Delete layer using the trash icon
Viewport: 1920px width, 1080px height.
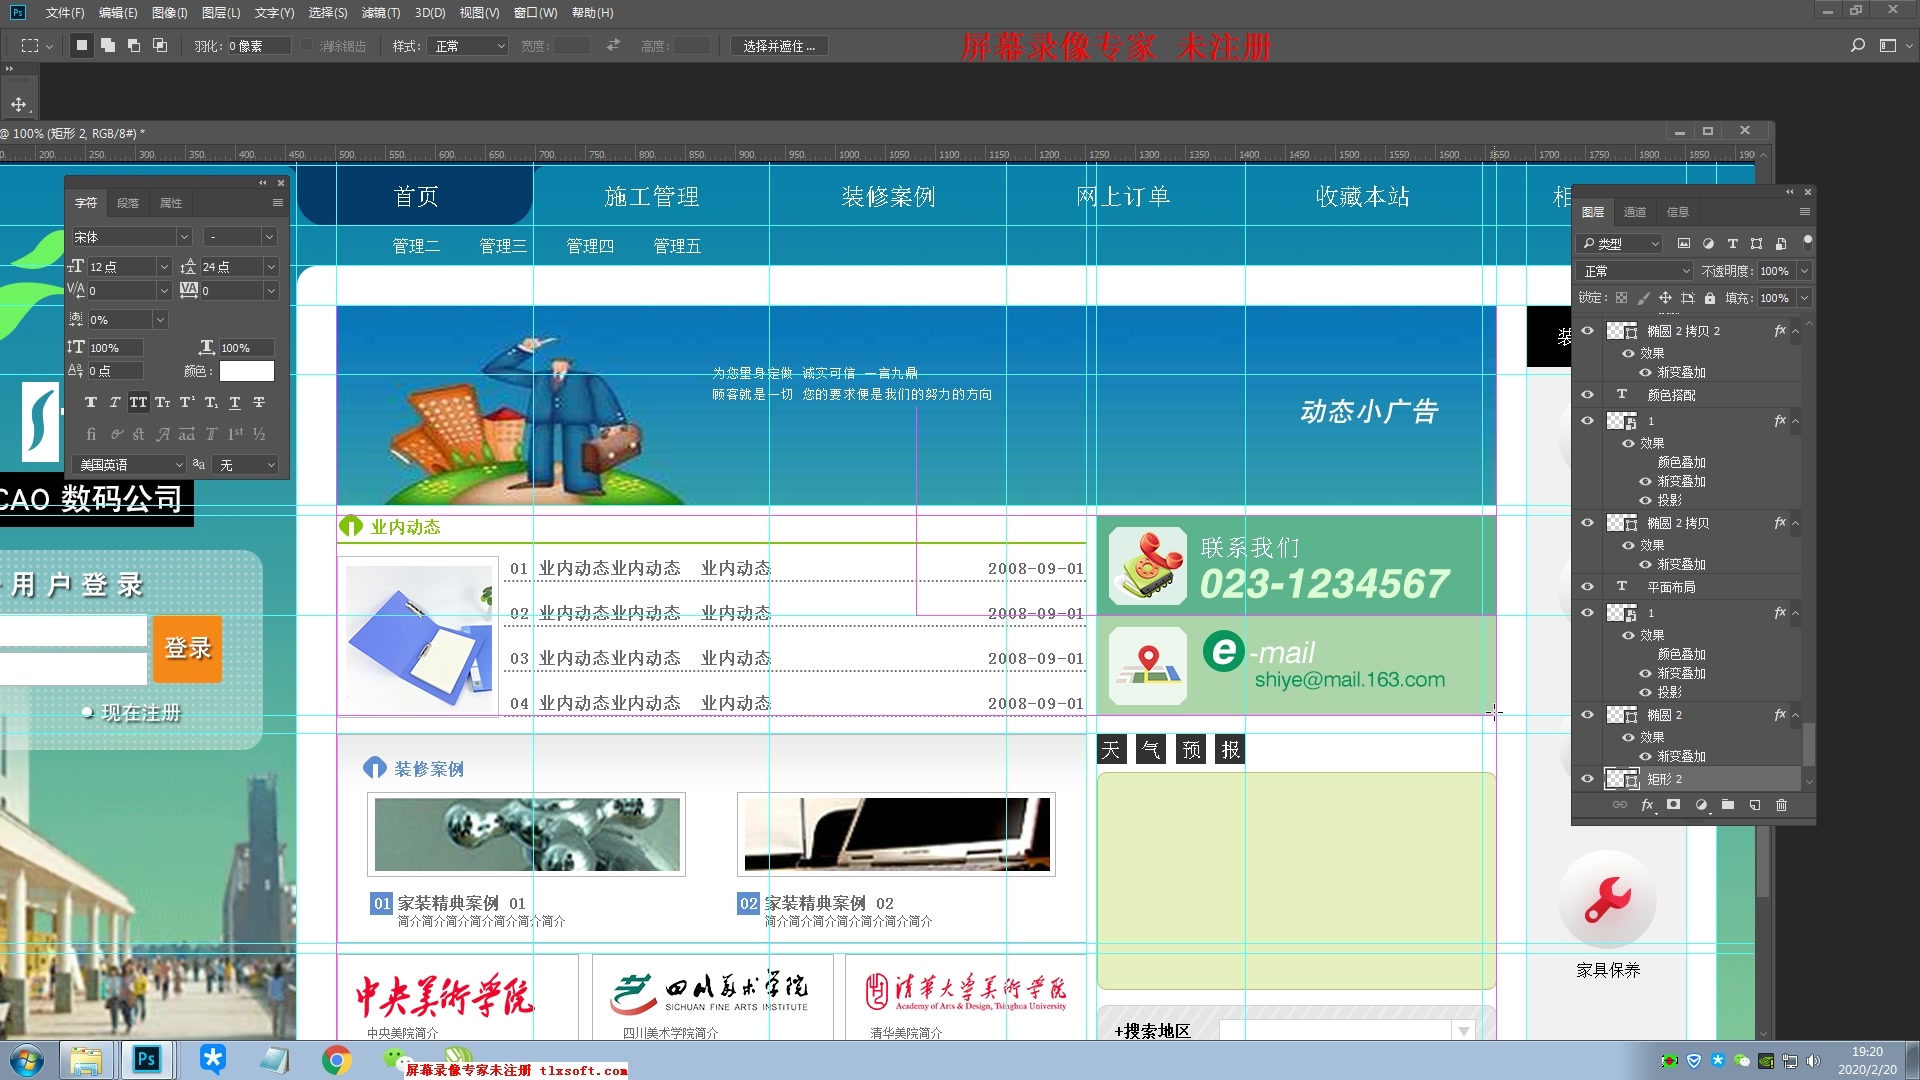click(1781, 804)
